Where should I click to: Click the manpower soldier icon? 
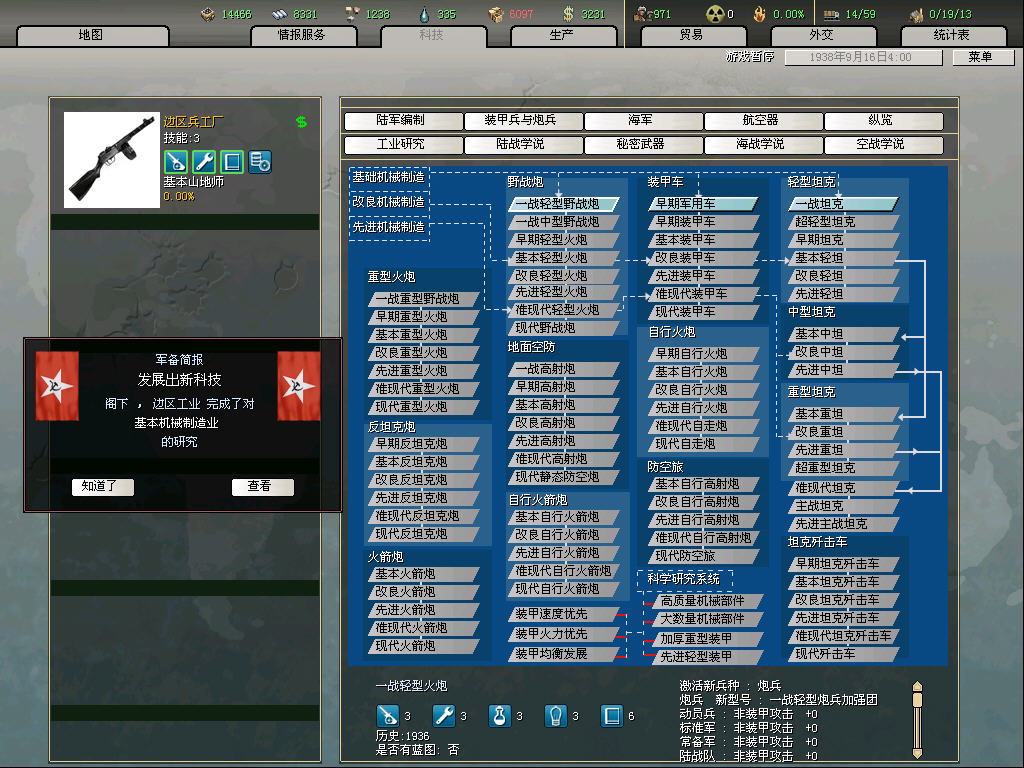click(x=644, y=14)
